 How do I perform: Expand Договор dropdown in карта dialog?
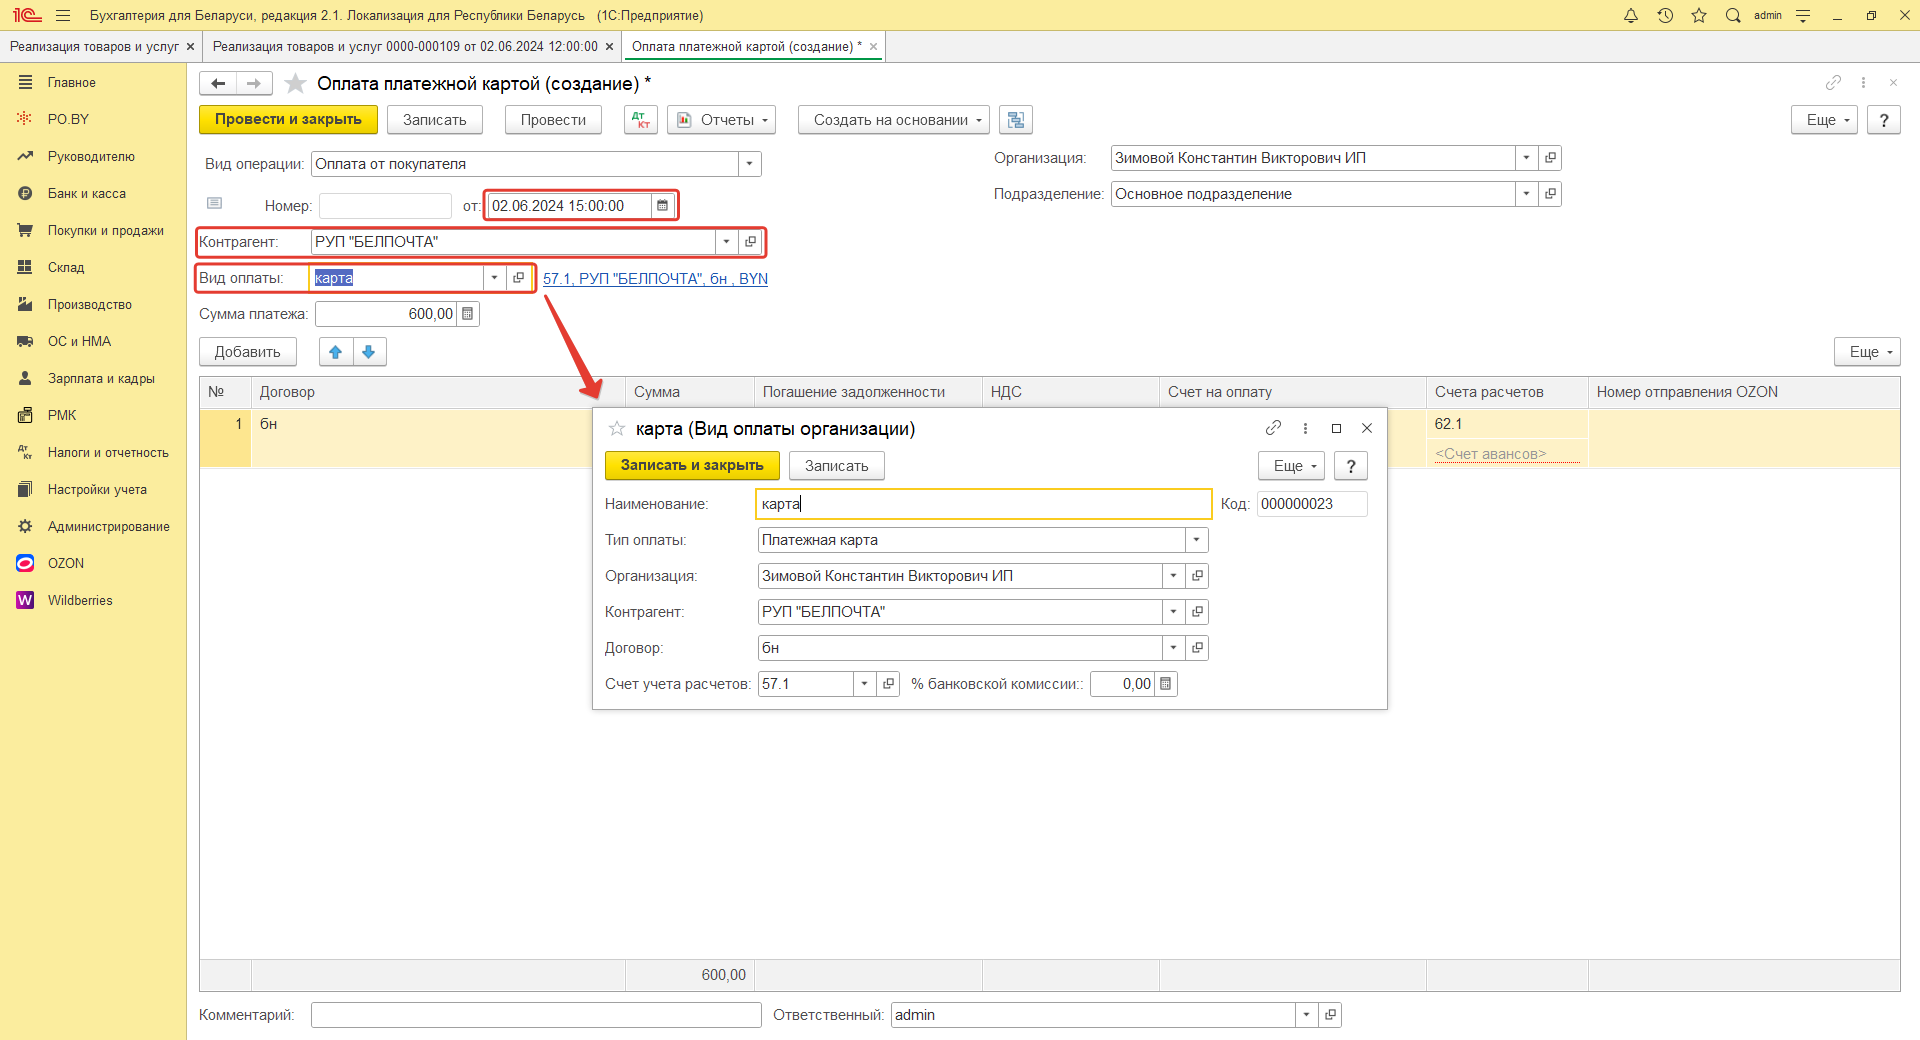[x=1173, y=648]
